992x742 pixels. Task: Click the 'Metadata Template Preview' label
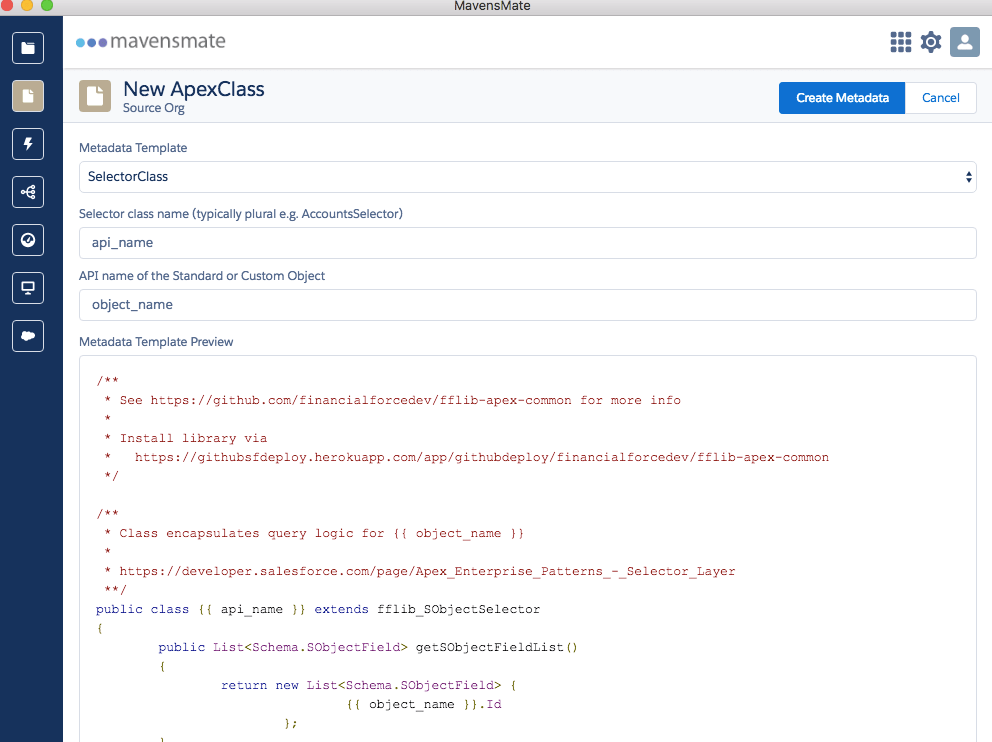coord(156,342)
